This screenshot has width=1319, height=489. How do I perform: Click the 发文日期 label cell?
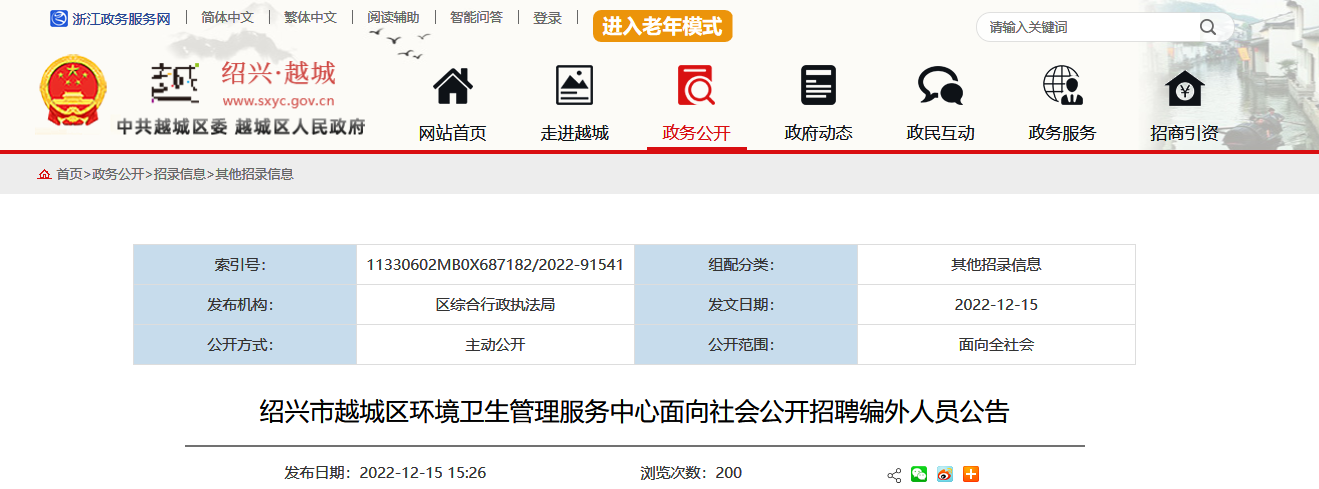pyautogui.click(x=746, y=305)
